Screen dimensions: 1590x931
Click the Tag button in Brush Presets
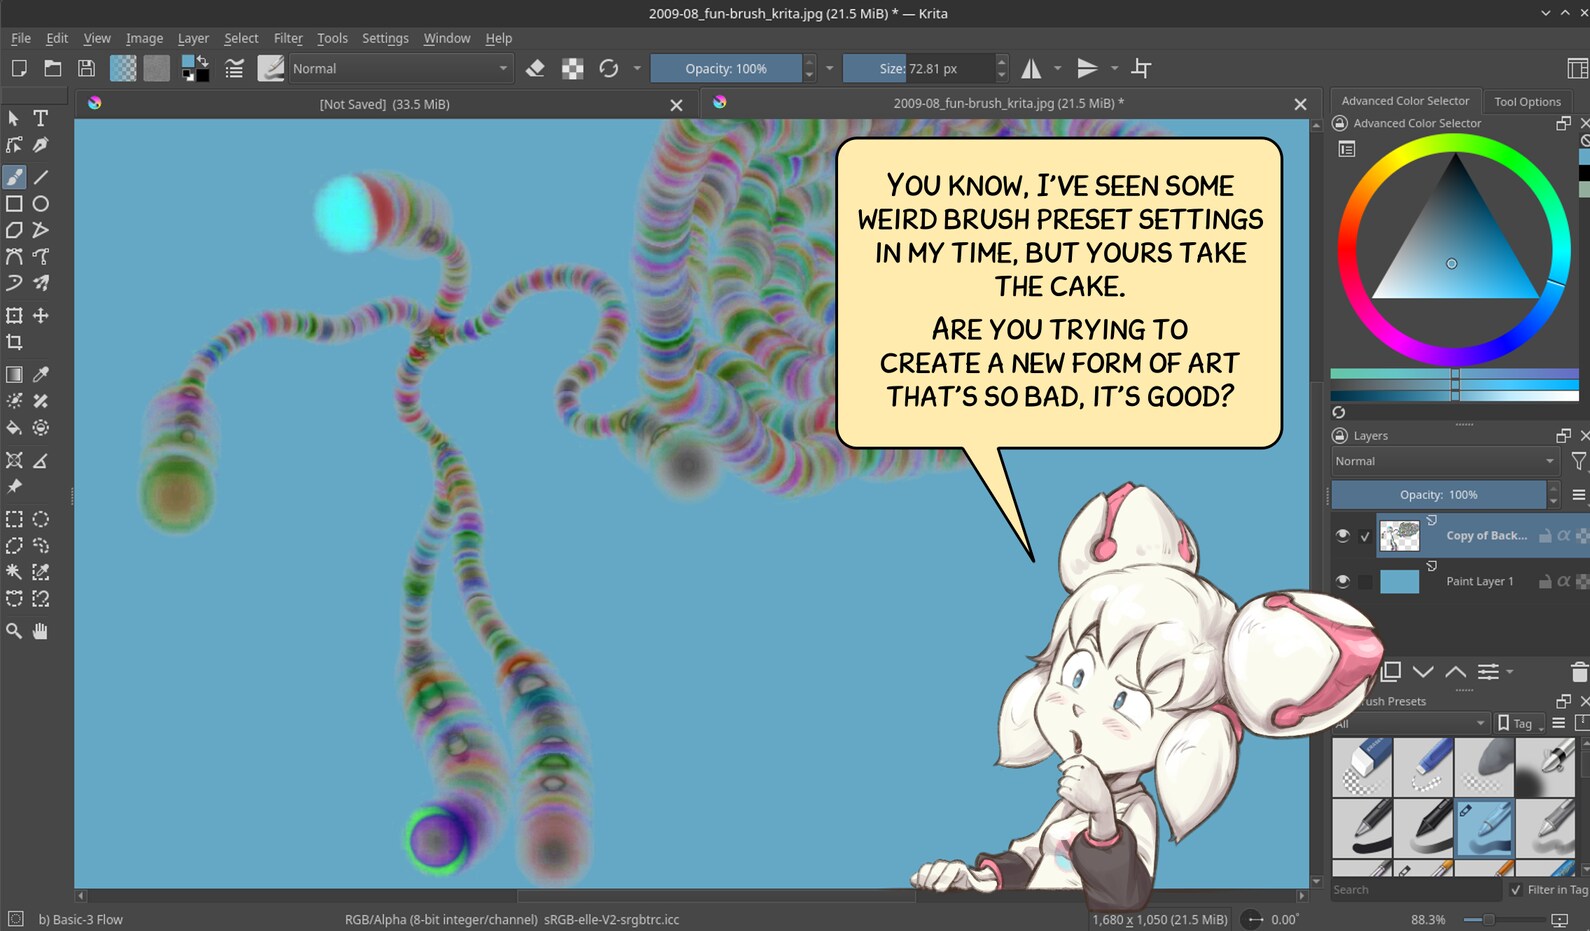pyautogui.click(x=1514, y=723)
